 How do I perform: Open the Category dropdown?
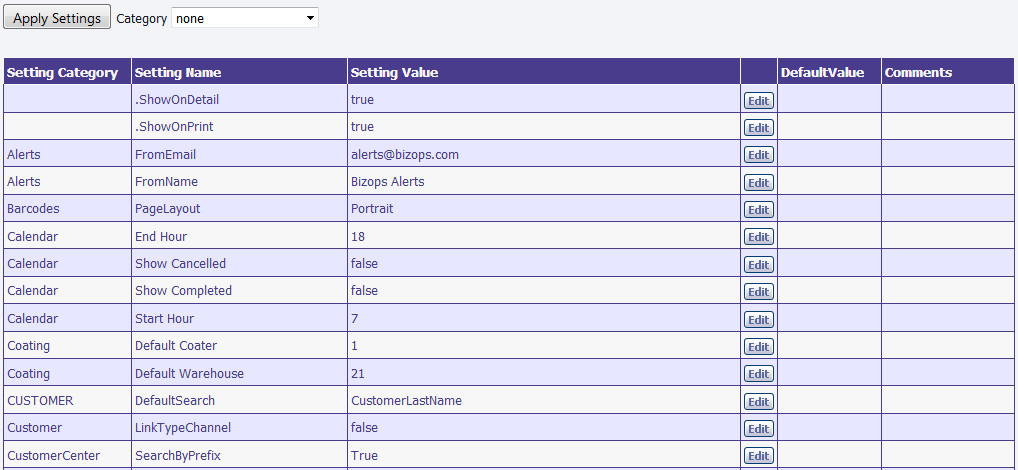click(245, 18)
